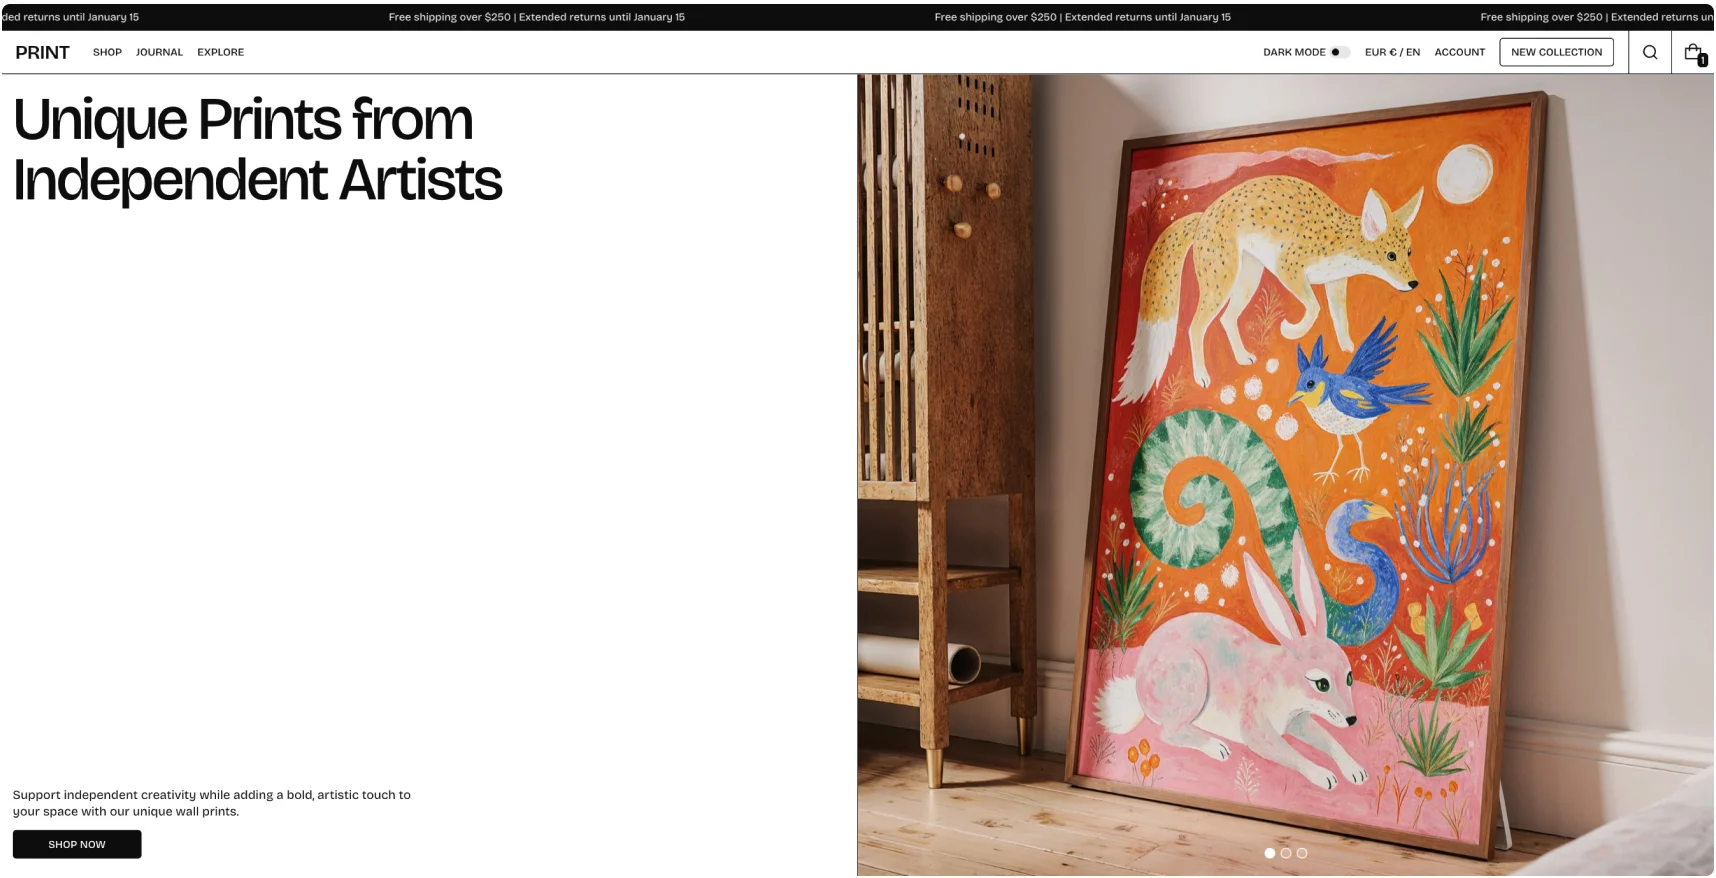Click the framed animal print image
The height and width of the screenshot is (878, 1716).
click(1285, 475)
